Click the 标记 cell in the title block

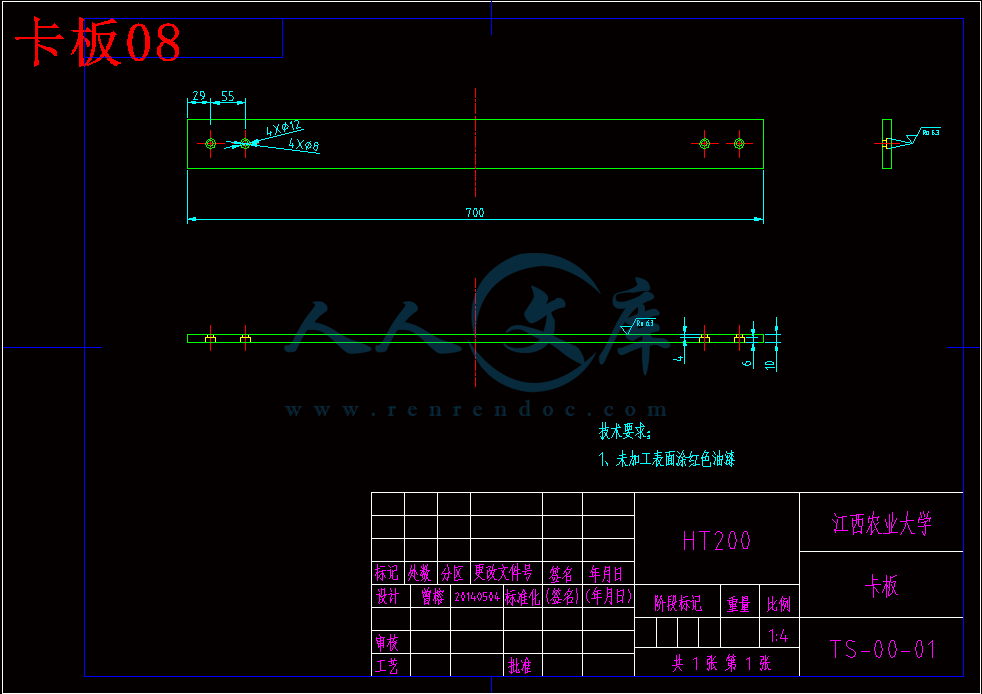(386, 572)
